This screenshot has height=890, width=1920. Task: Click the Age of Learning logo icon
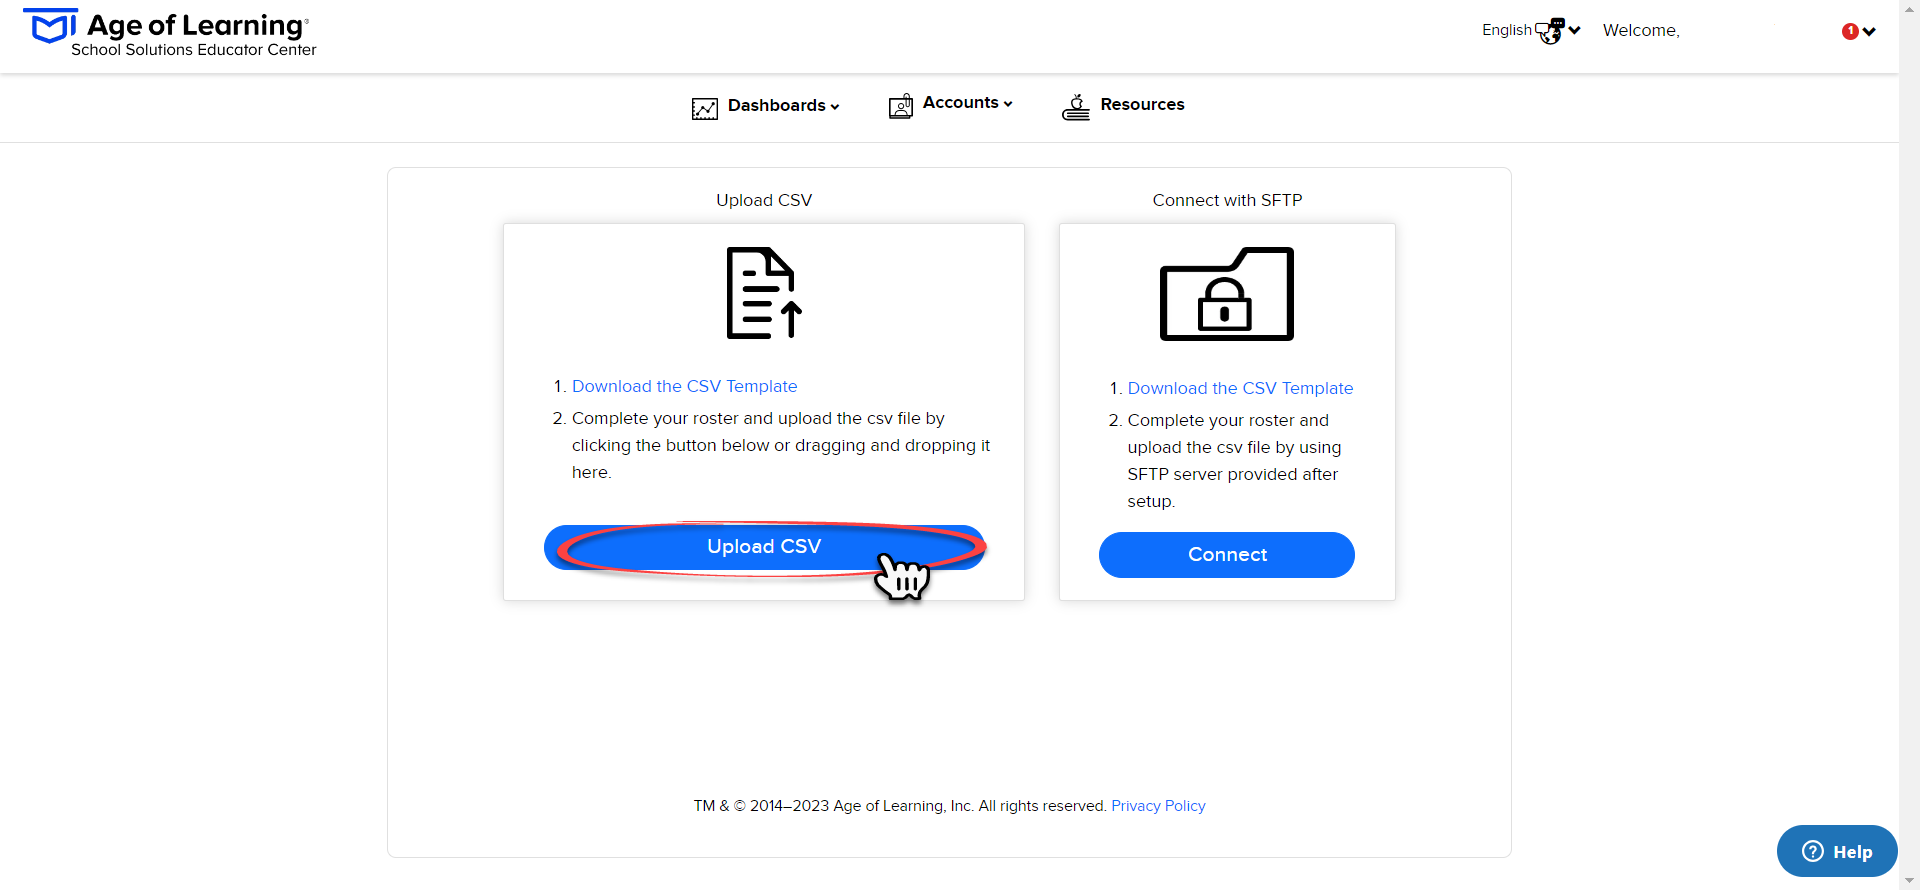point(50,26)
